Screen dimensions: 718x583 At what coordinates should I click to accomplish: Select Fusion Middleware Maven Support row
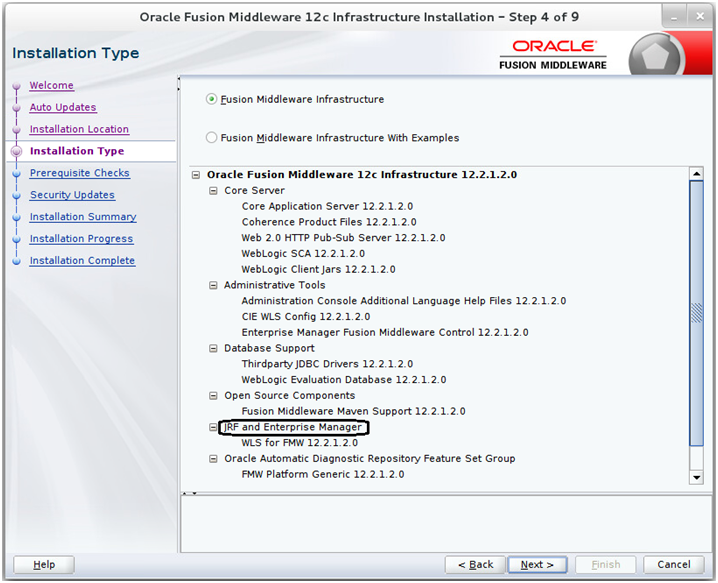[x=354, y=411]
